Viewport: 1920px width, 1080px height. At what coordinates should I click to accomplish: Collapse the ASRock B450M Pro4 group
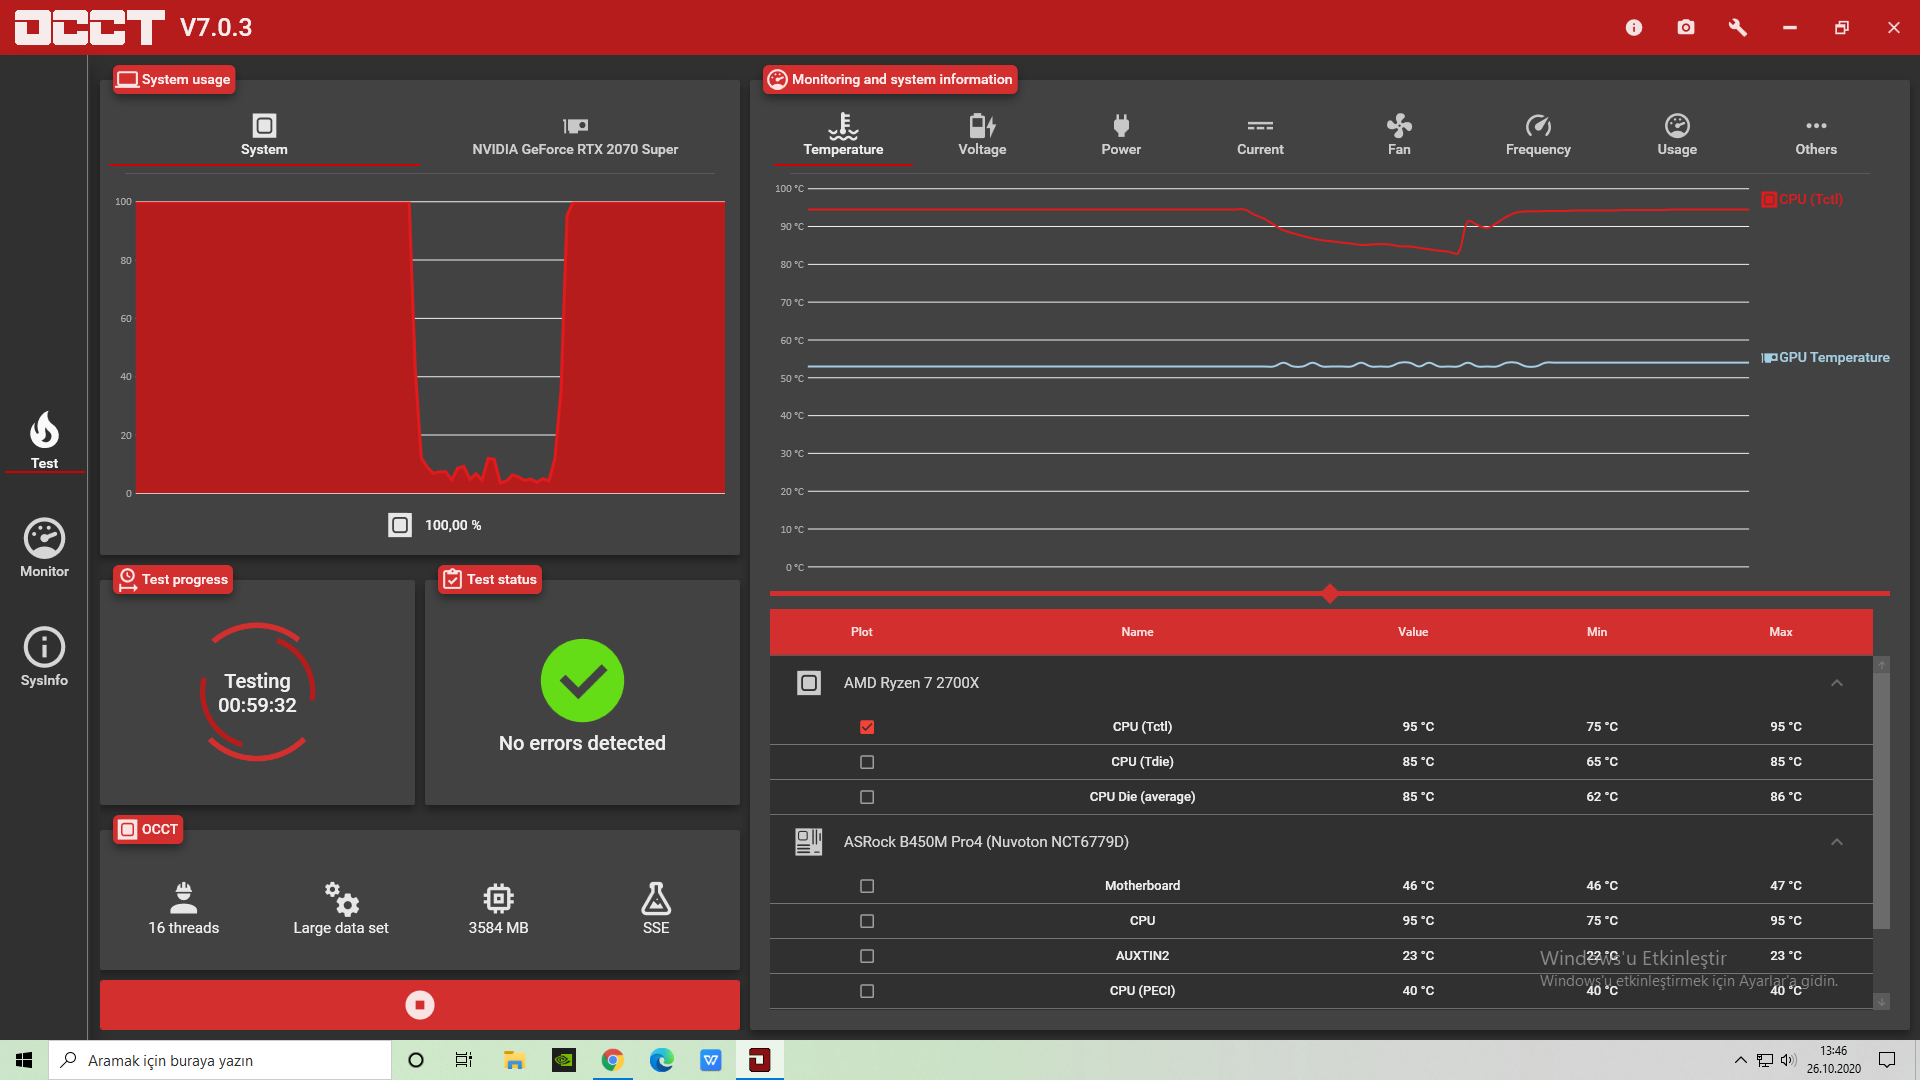[x=1837, y=842]
